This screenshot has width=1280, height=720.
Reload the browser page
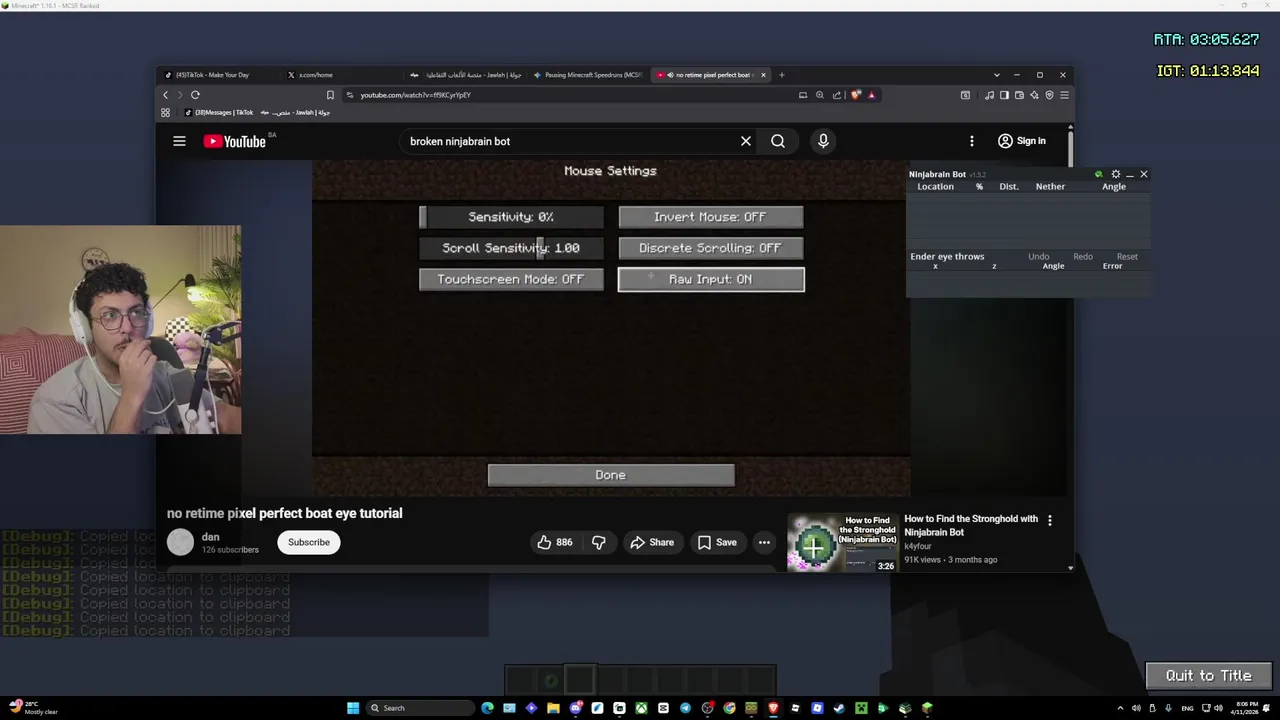pos(195,95)
